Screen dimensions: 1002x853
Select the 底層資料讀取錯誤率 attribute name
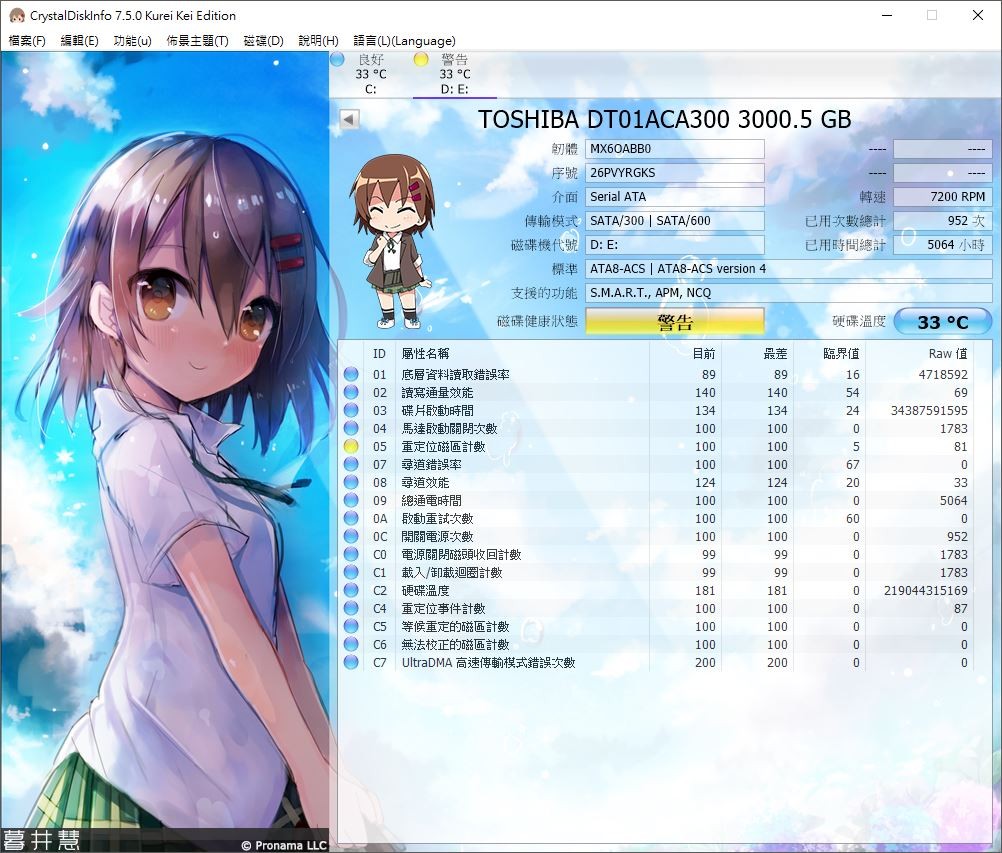click(455, 374)
